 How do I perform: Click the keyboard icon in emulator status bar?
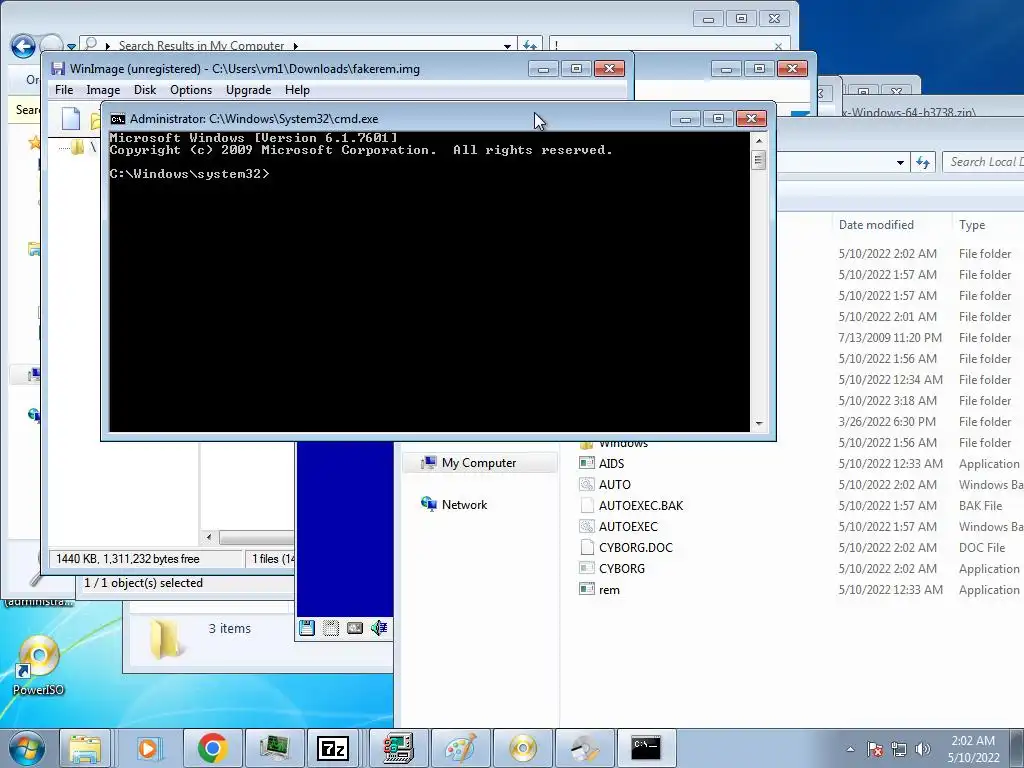click(355, 628)
